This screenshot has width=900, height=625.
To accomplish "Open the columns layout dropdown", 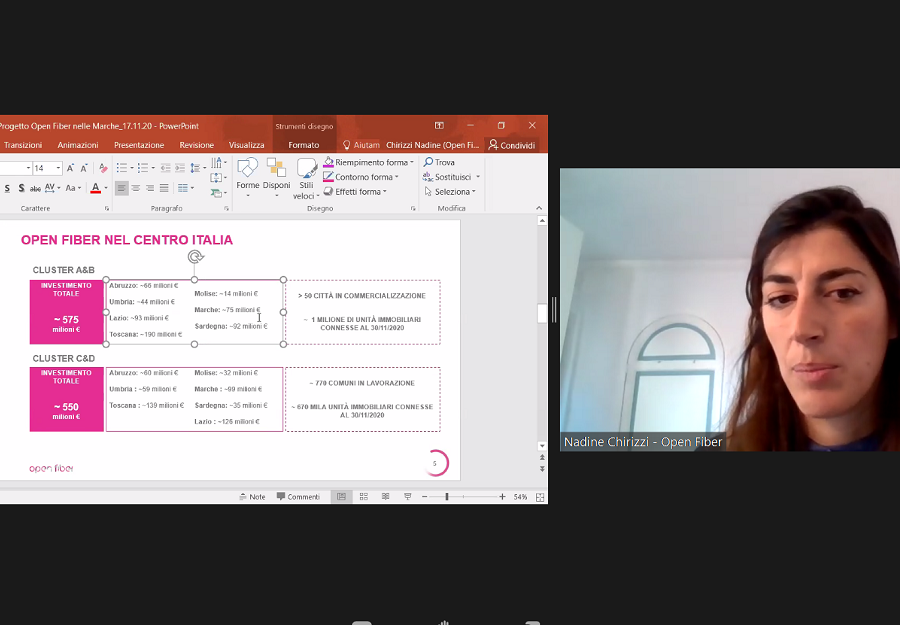I will click(x=185, y=188).
